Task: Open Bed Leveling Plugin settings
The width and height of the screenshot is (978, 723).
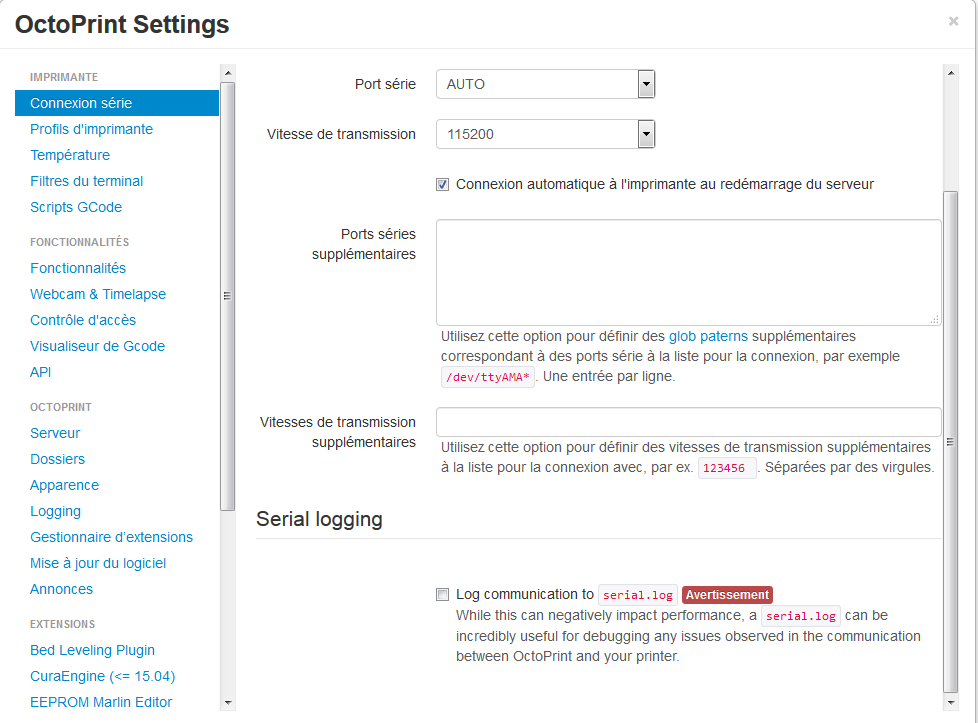Action: click(92, 650)
